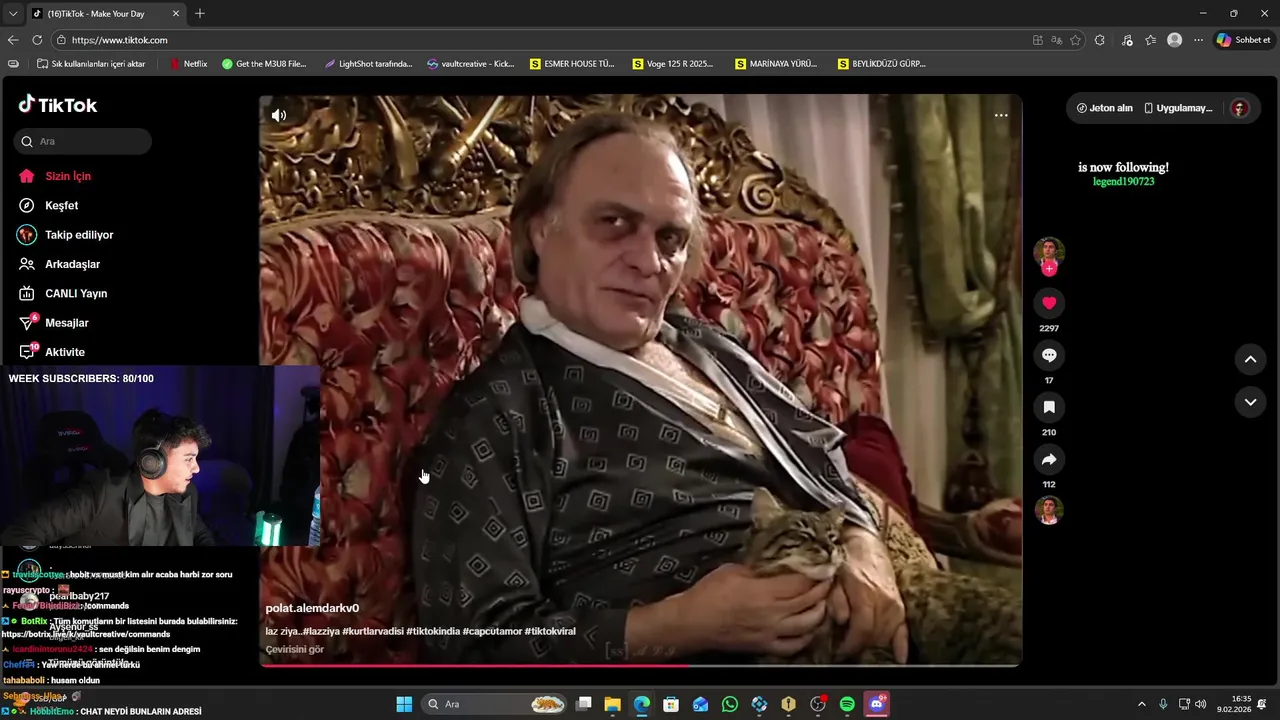Click the TikTok search field 'Ara'

pyautogui.click(x=84, y=141)
